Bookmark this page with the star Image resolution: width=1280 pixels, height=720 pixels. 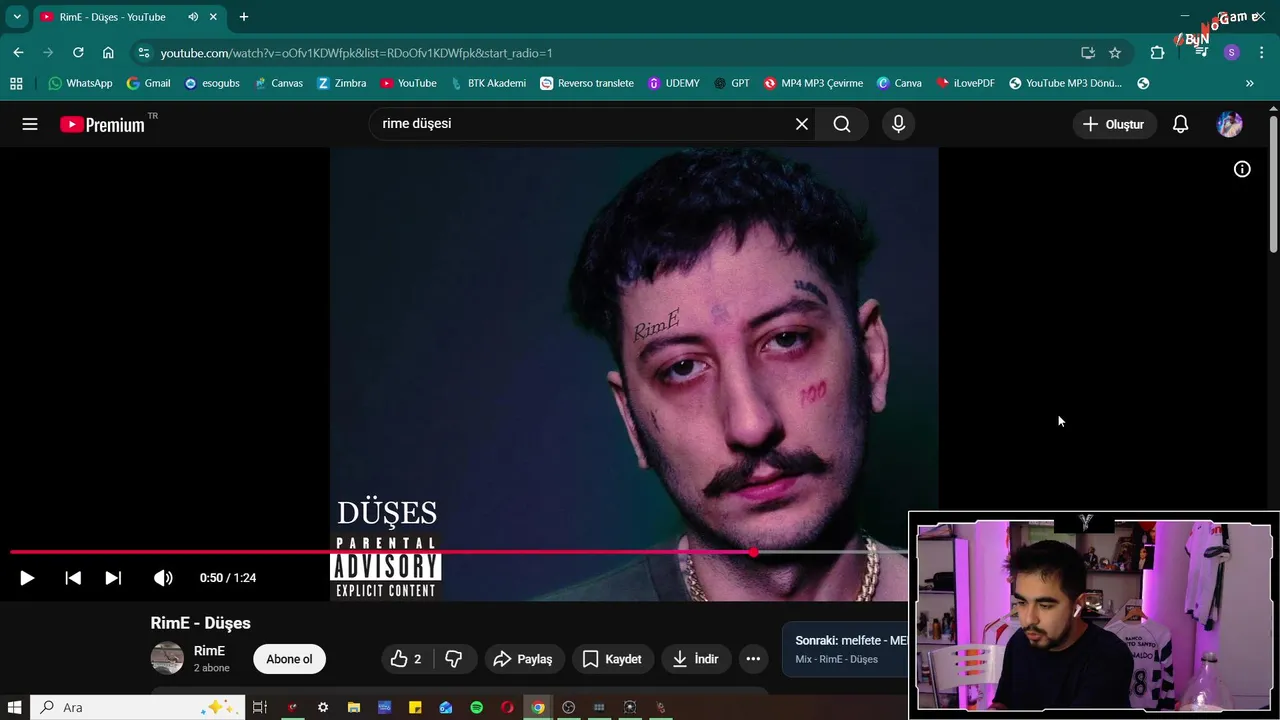pyautogui.click(x=1115, y=53)
